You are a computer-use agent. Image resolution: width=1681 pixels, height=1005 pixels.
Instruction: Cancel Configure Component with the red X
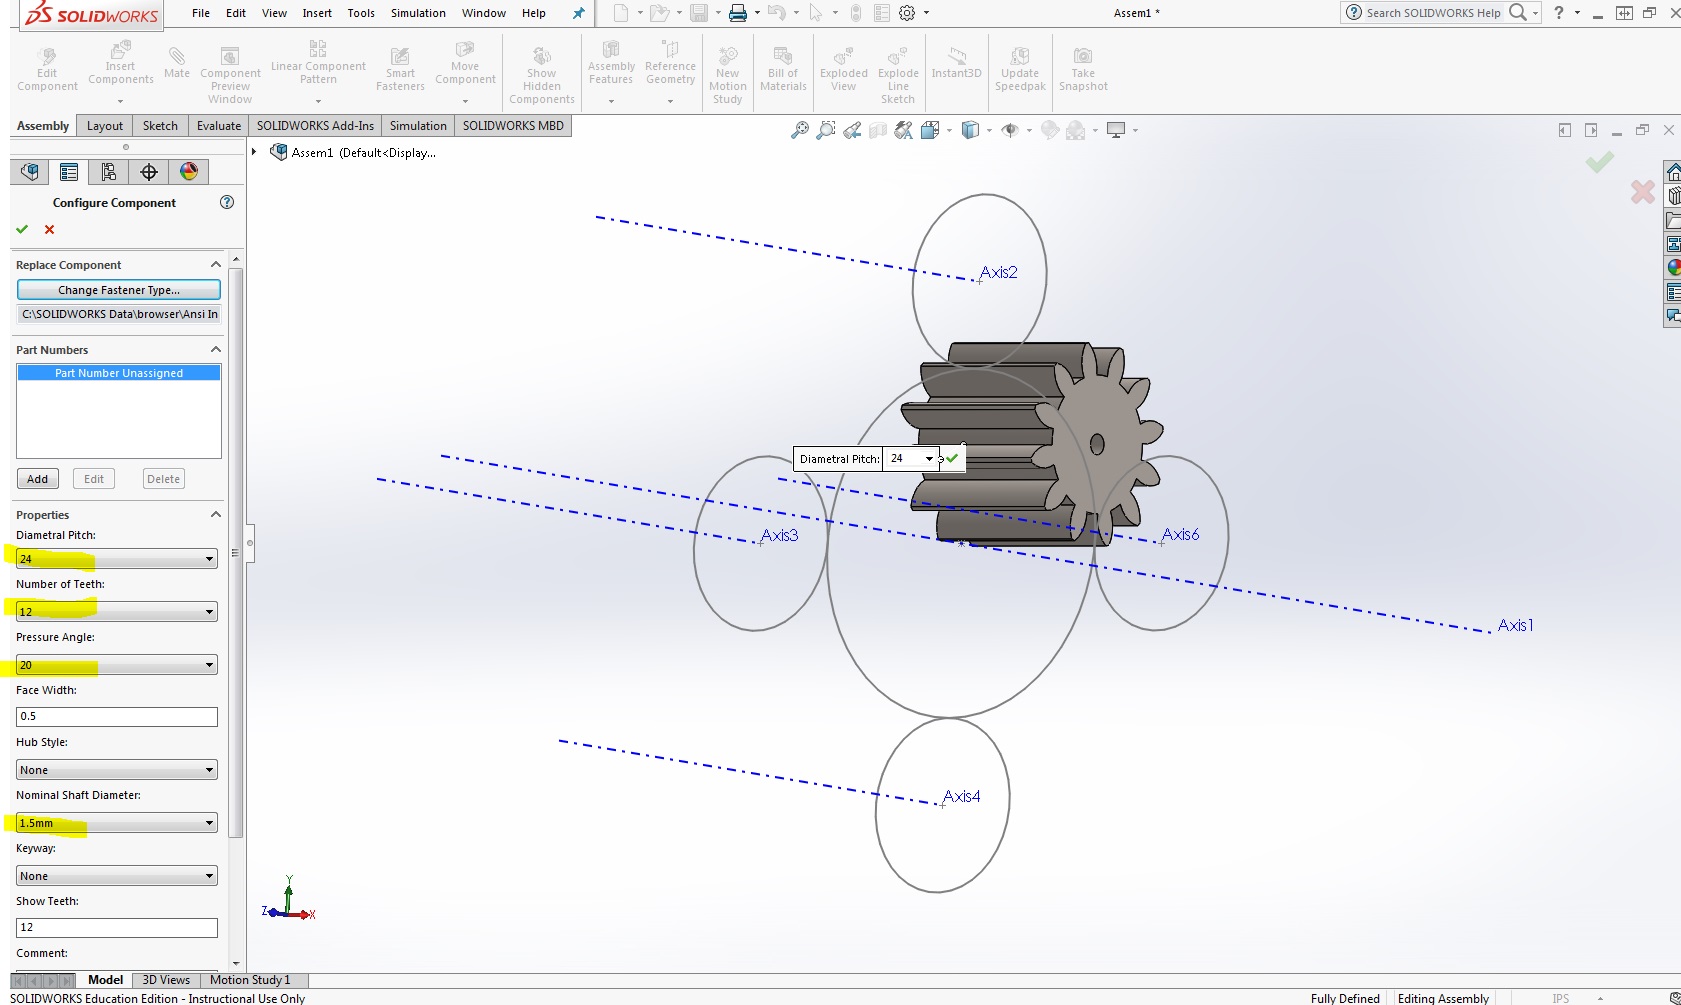click(x=49, y=230)
